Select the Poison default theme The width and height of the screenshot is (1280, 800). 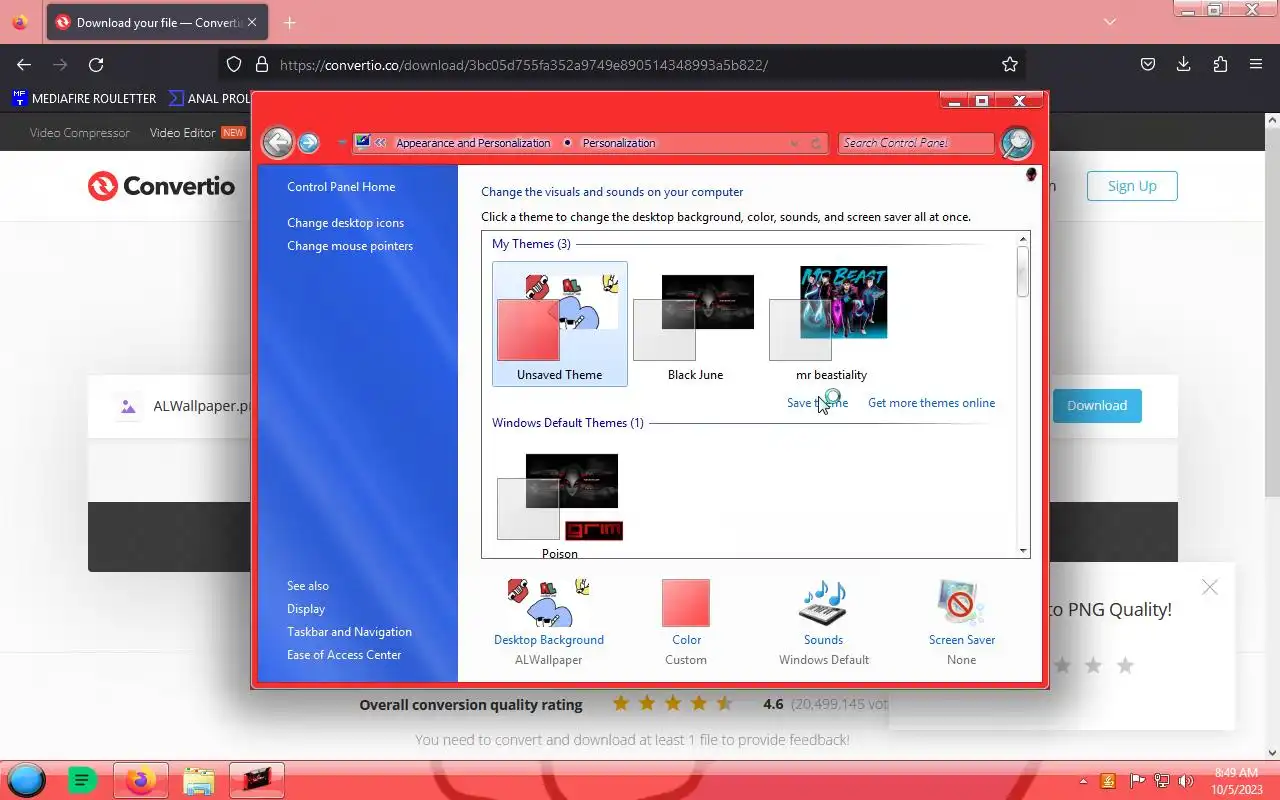point(560,503)
